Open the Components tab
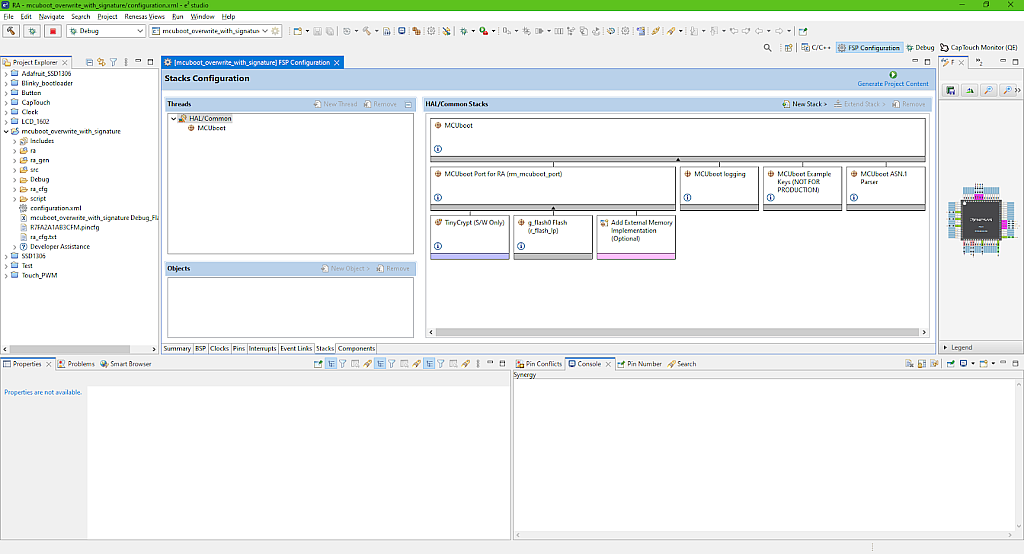1024x554 pixels. click(x=357, y=349)
